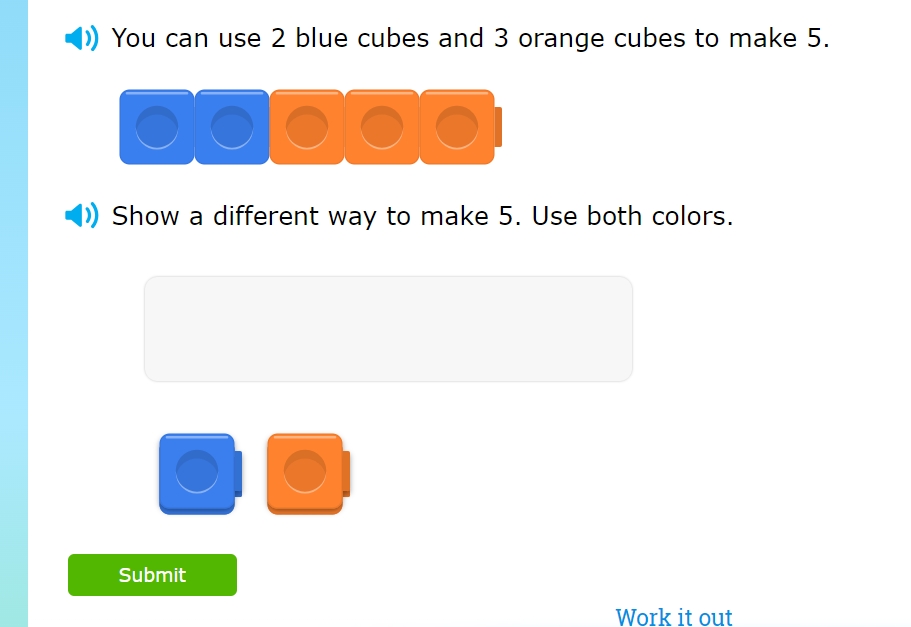The width and height of the screenshot is (911, 627).
Task: Click the connector peg on the lower blue cube
Action: [238, 473]
